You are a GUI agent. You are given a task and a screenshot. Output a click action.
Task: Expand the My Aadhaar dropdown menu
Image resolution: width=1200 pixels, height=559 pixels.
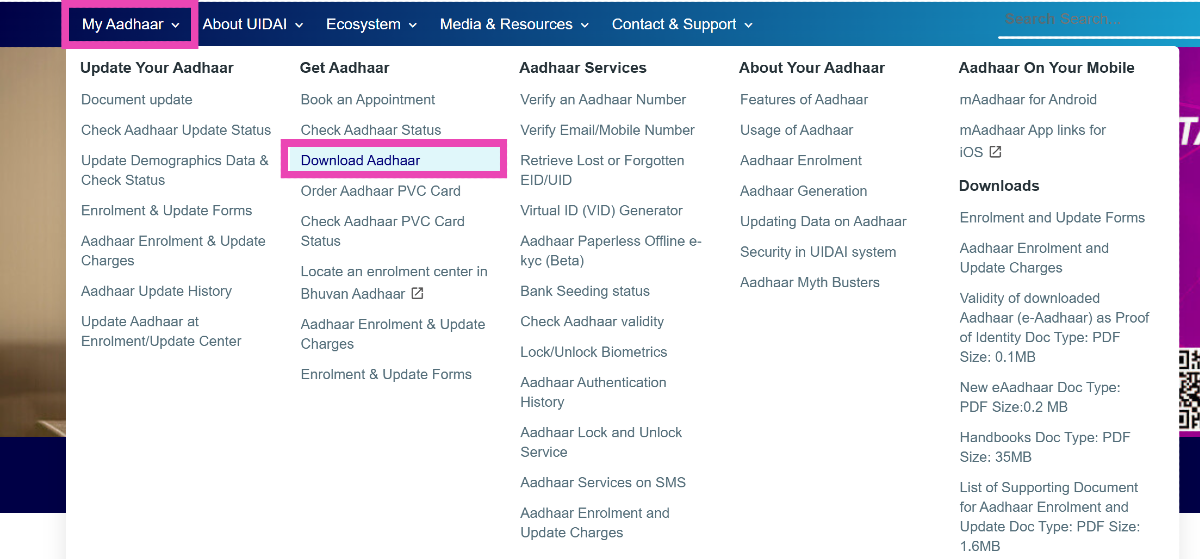pyautogui.click(x=131, y=24)
